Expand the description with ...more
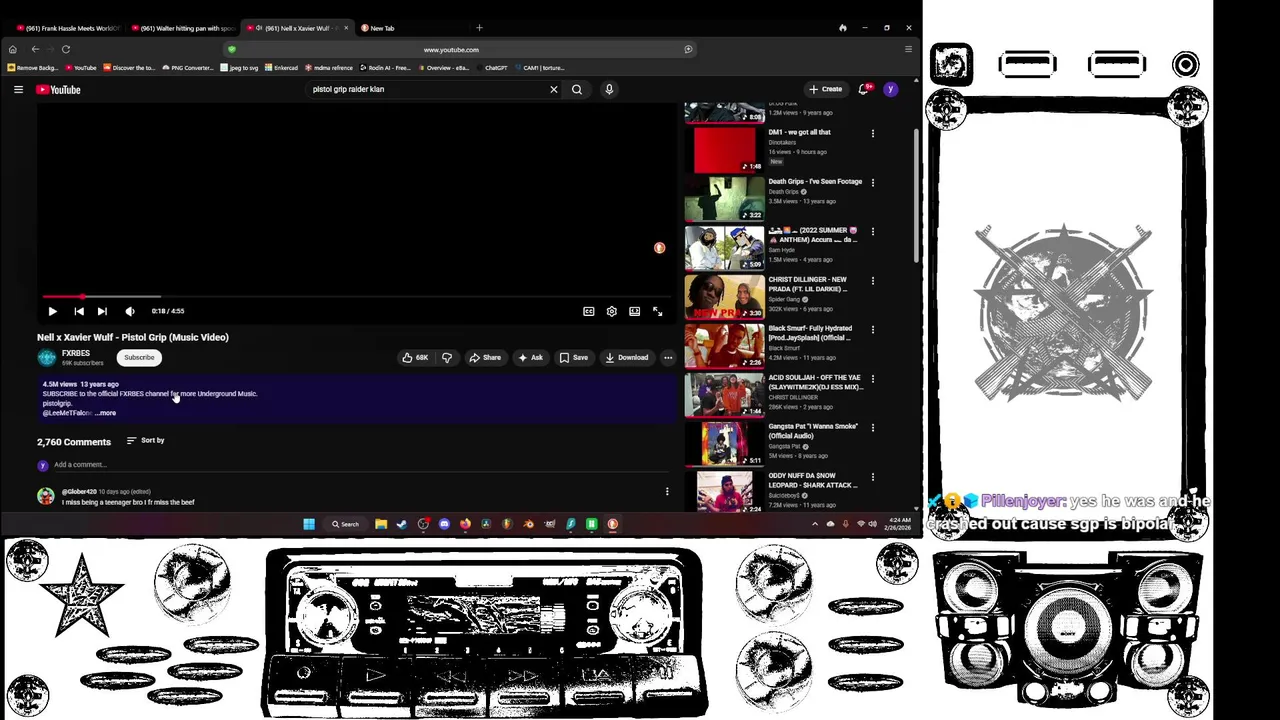This screenshot has height=720, width=1280. pos(106,413)
